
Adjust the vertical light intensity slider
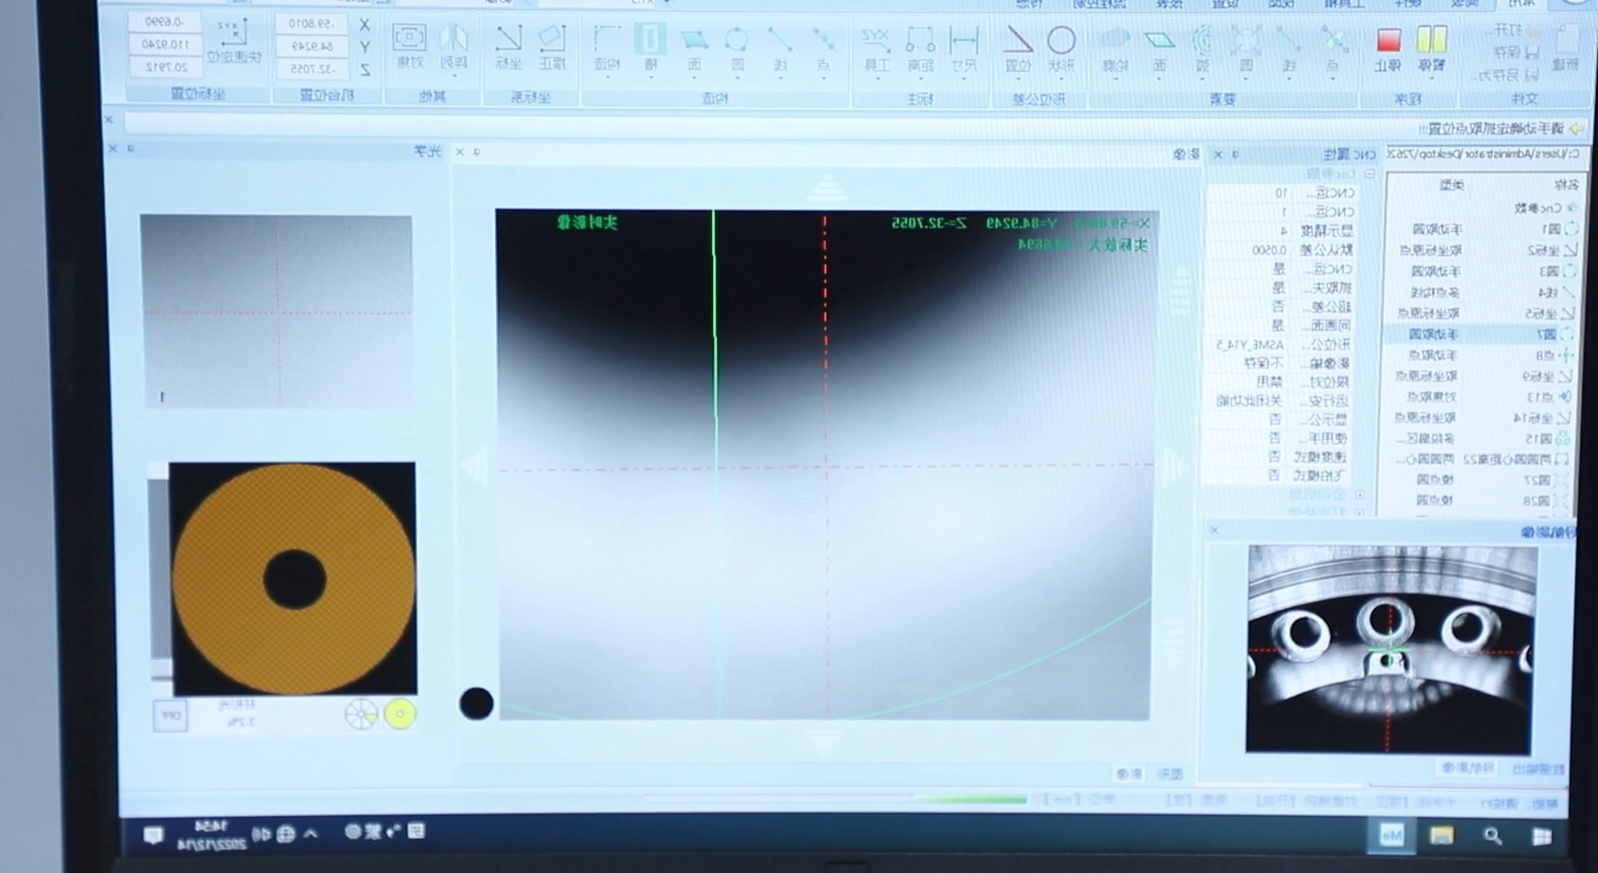pos(159,578)
